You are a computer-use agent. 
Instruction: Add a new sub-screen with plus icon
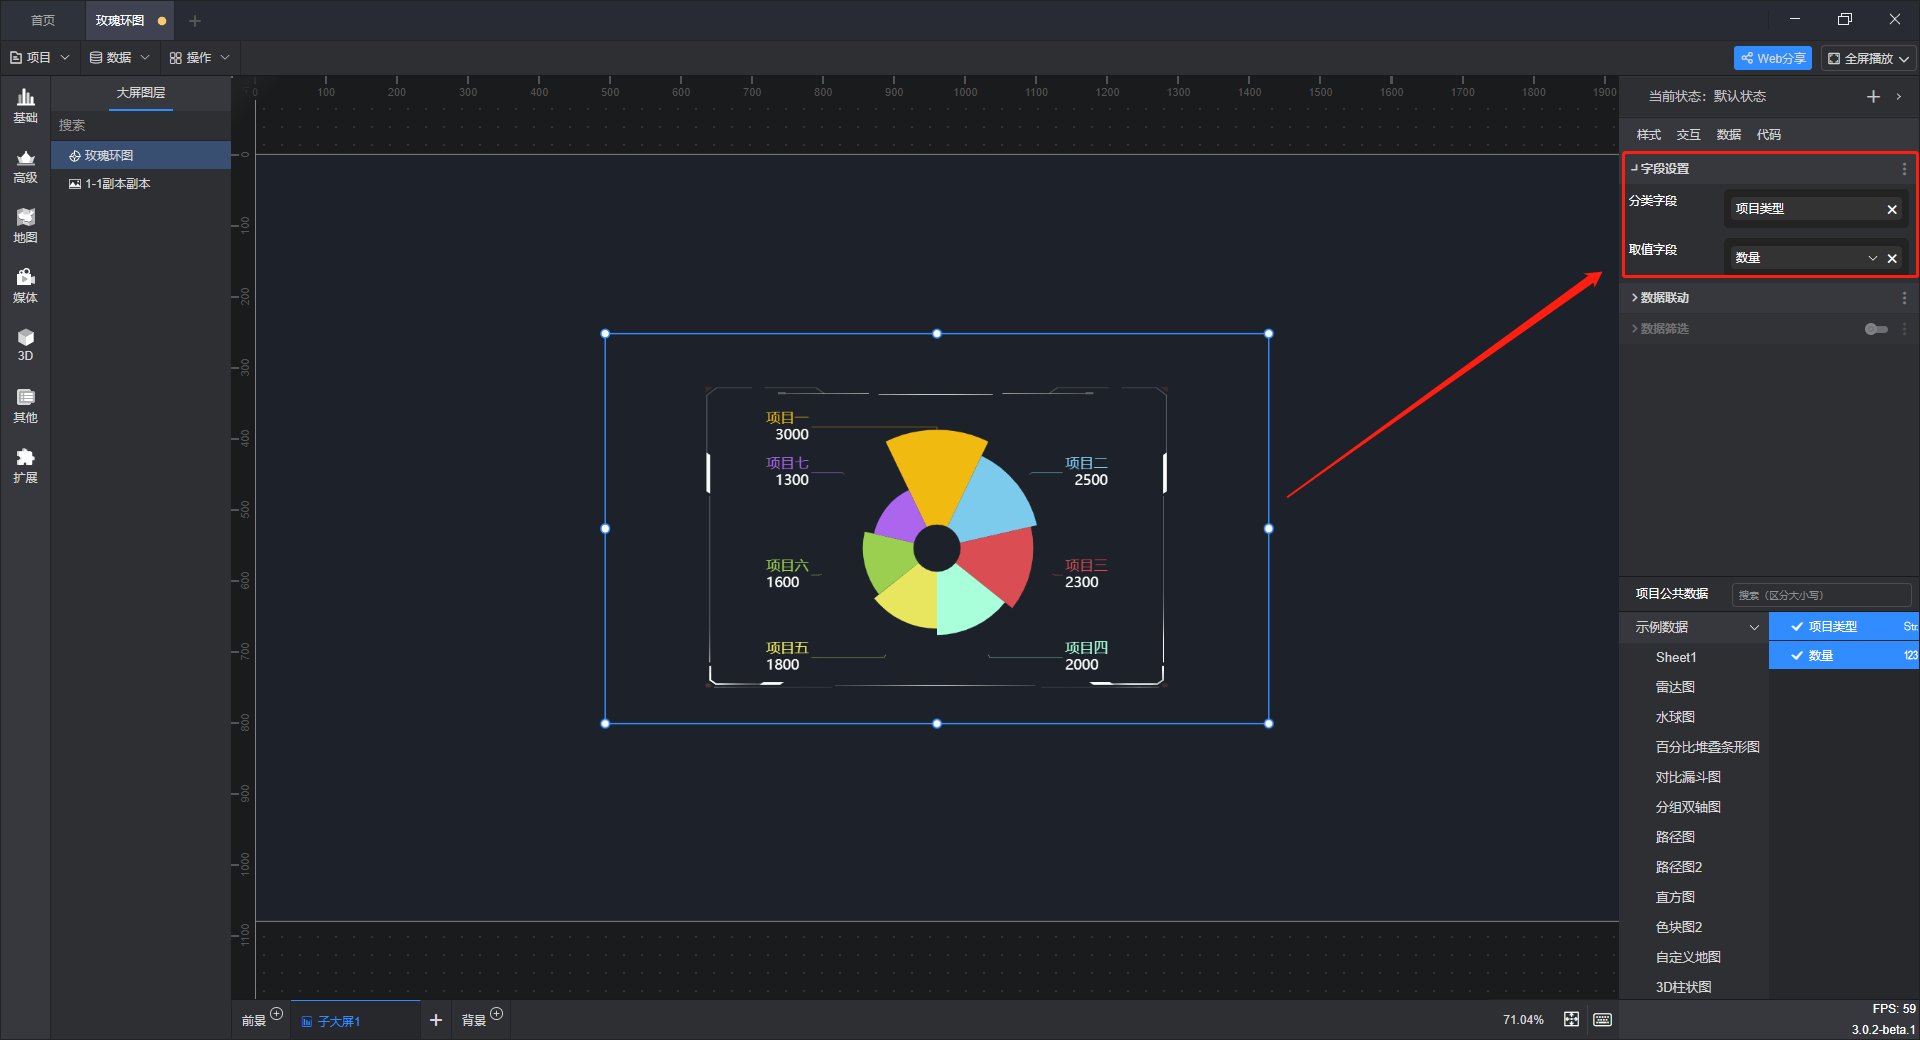click(x=436, y=1020)
